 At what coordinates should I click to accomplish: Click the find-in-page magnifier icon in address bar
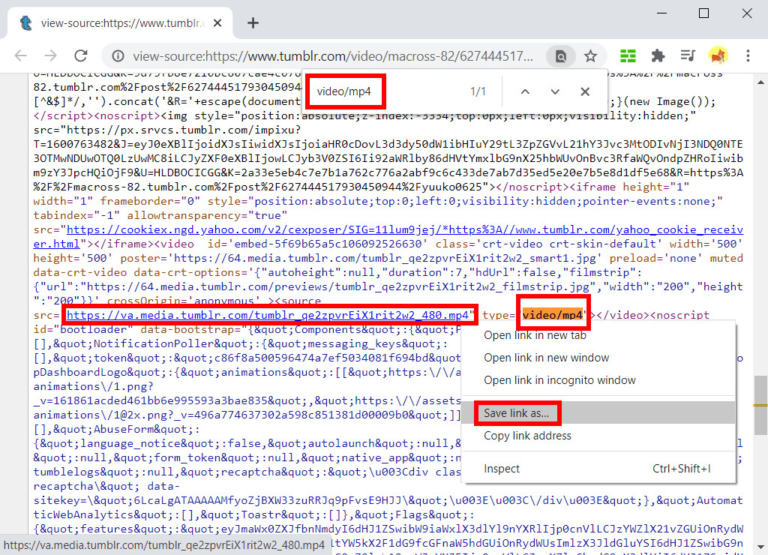(561, 56)
